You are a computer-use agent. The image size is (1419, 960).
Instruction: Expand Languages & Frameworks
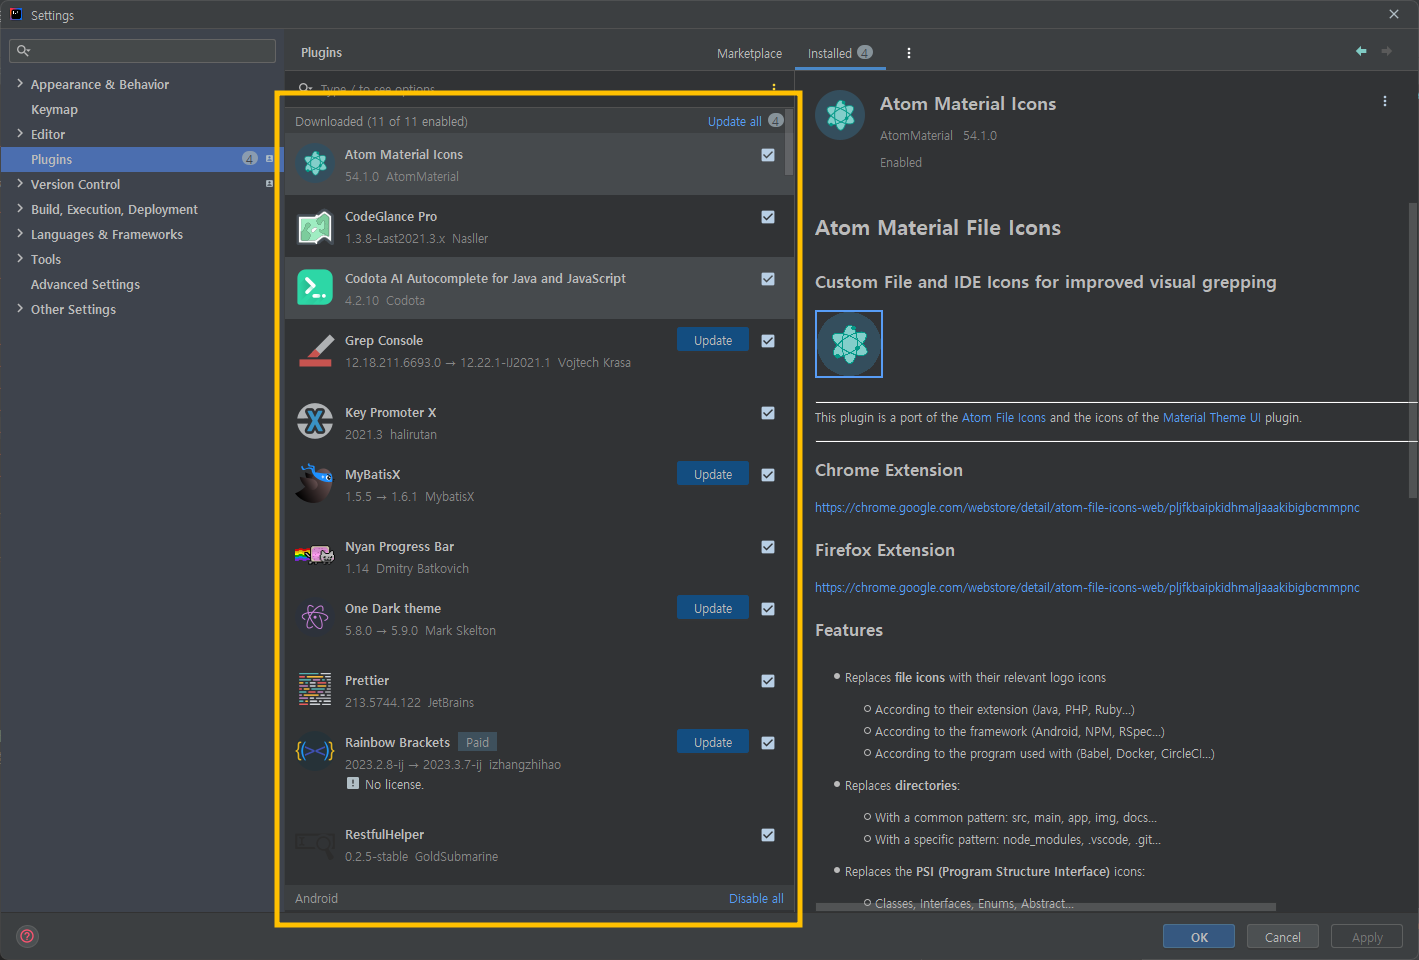point(20,234)
